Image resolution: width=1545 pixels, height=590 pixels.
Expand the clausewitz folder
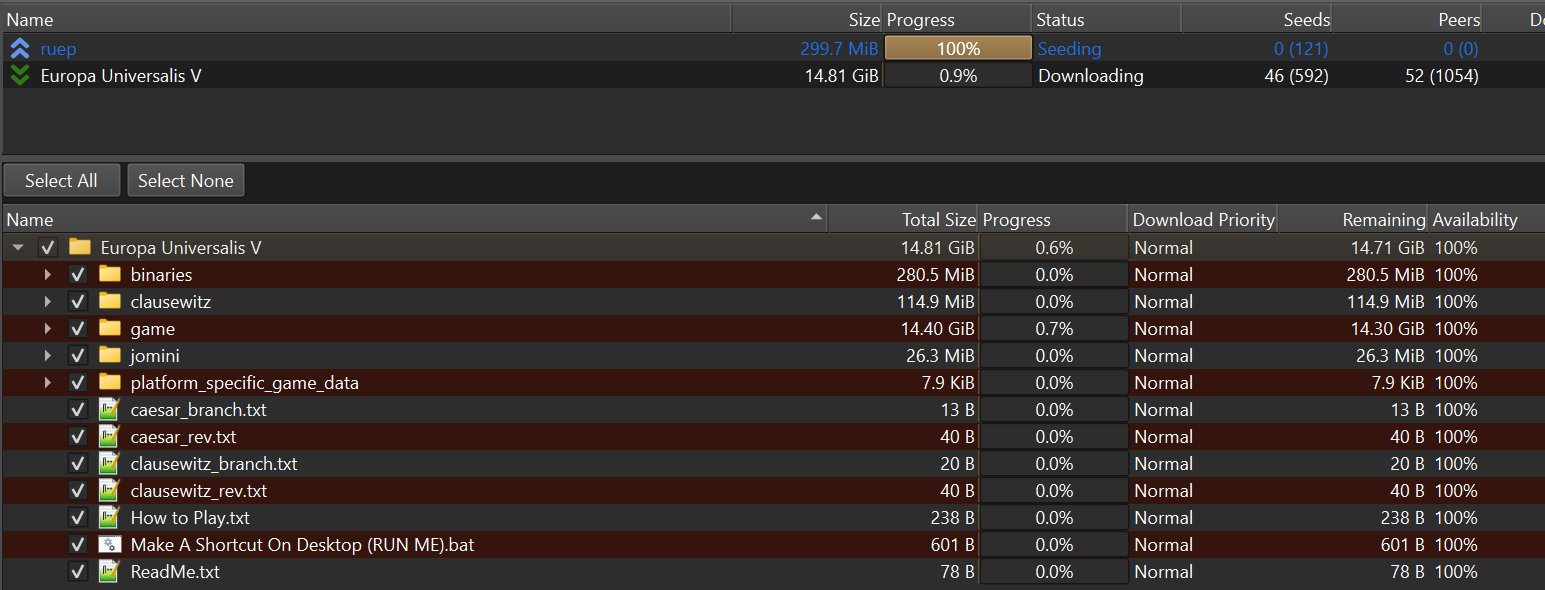(x=47, y=301)
